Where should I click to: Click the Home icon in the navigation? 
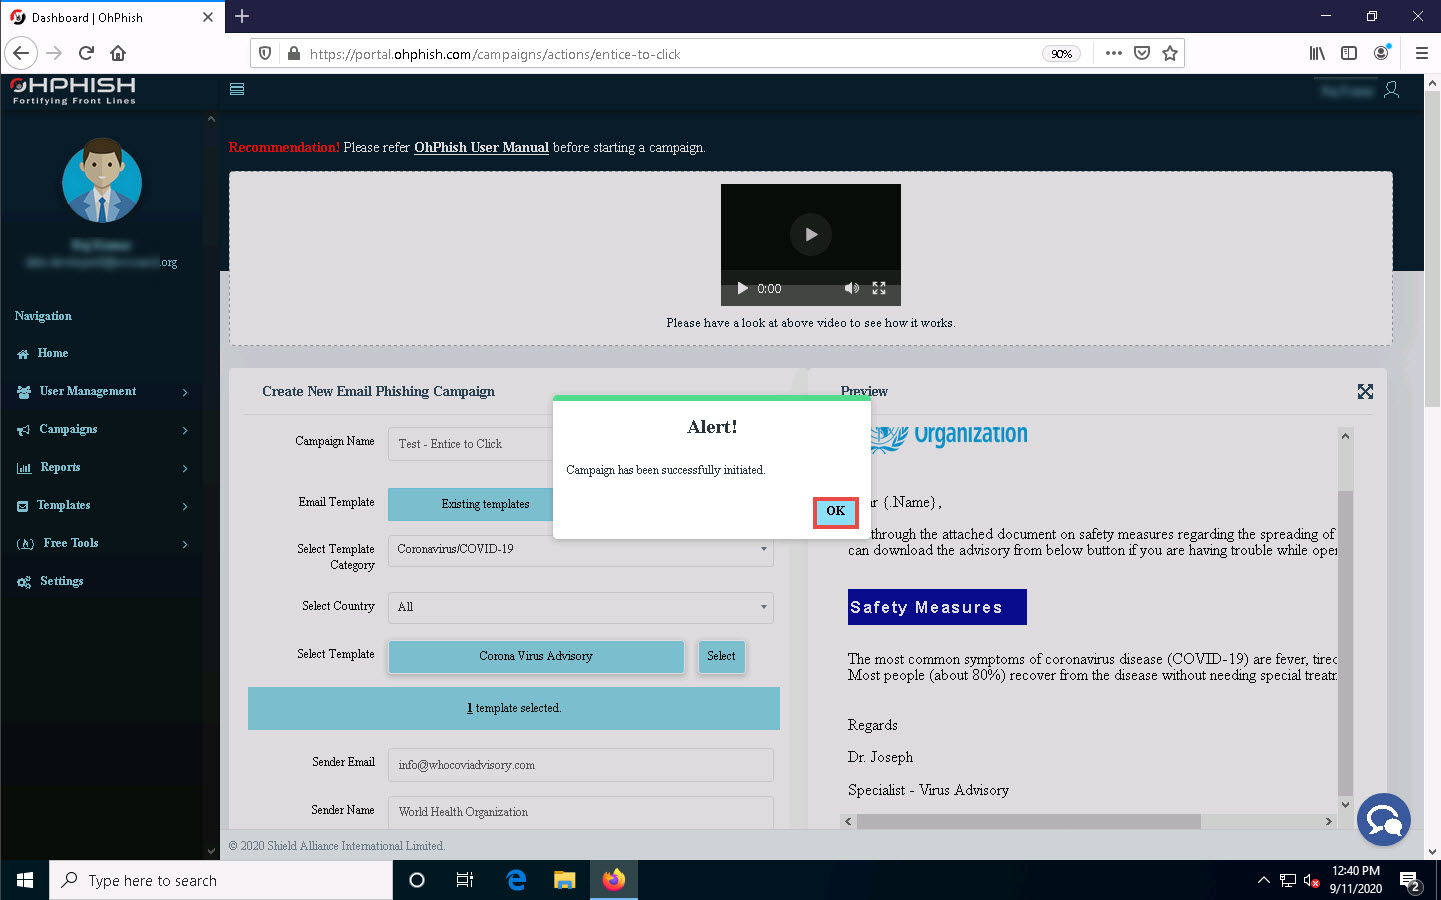(x=23, y=354)
